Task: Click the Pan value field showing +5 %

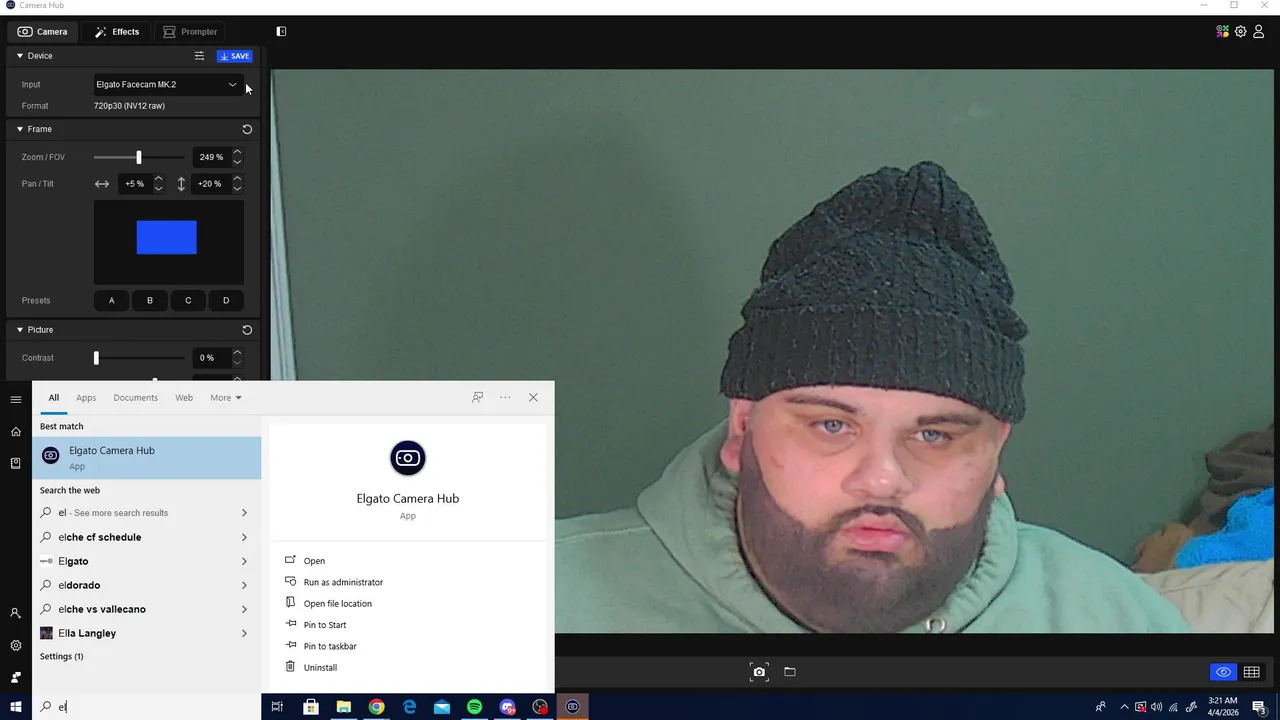Action: click(x=134, y=184)
